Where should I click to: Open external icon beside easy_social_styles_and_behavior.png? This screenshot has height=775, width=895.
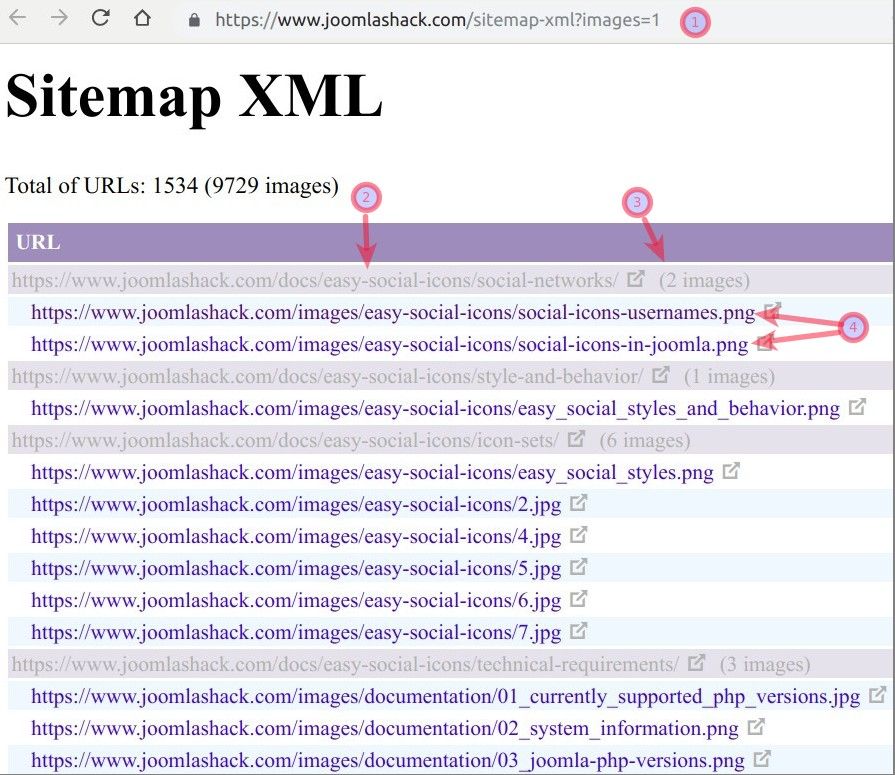pyautogui.click(x=857, y=407)
